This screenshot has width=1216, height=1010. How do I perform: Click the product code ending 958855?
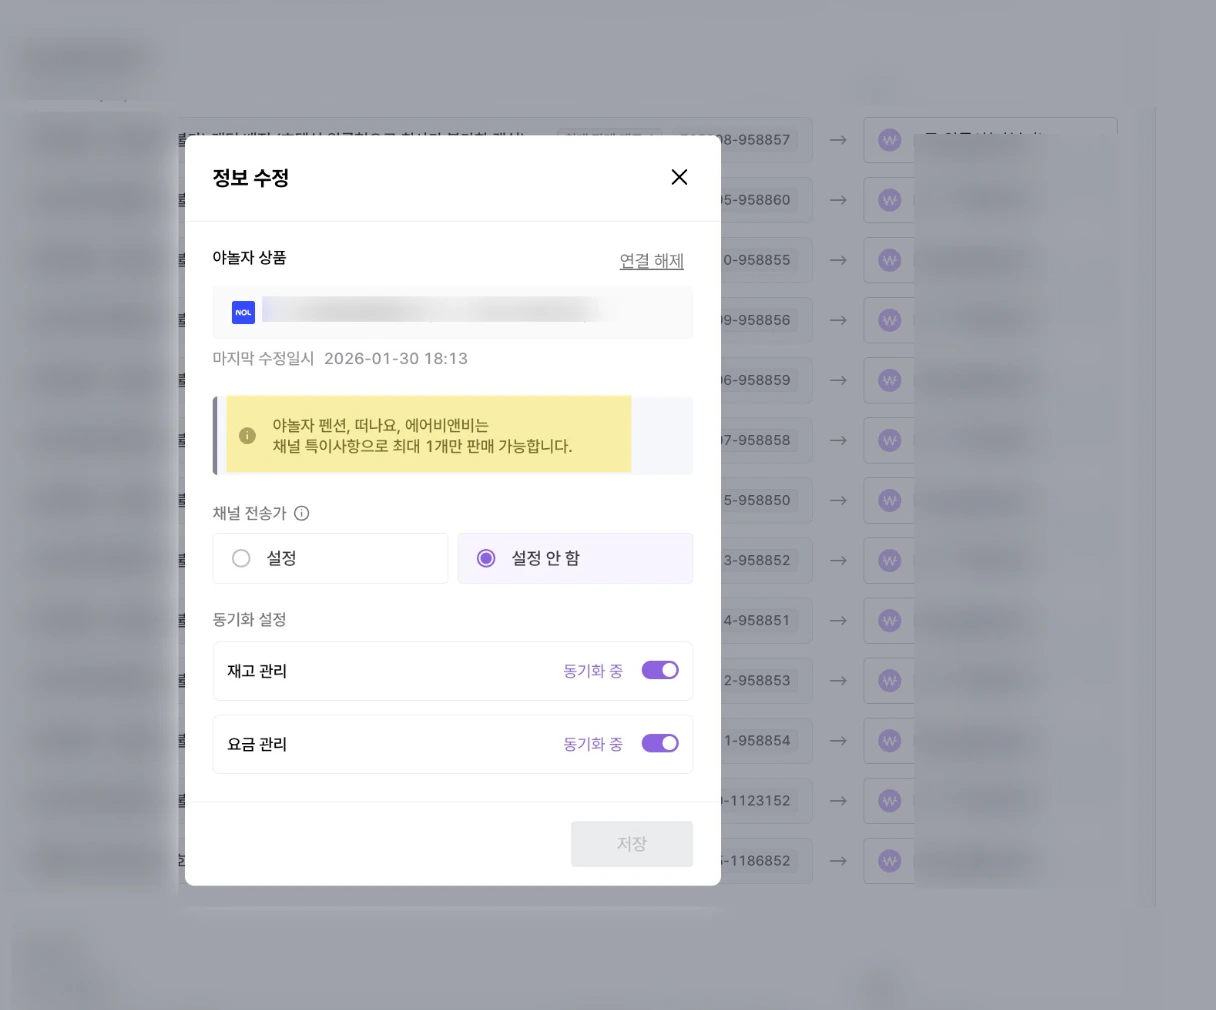[x=757, y=260]
